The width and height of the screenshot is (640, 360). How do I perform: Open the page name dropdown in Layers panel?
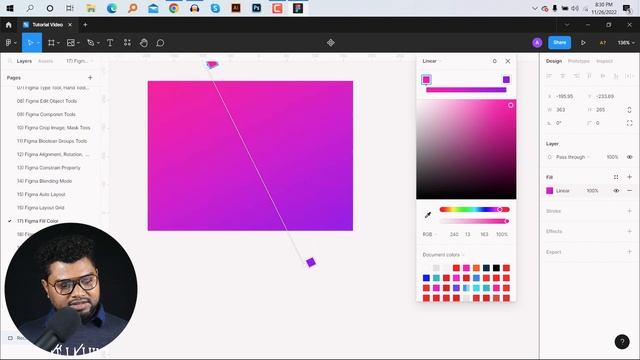coord(80,61)
